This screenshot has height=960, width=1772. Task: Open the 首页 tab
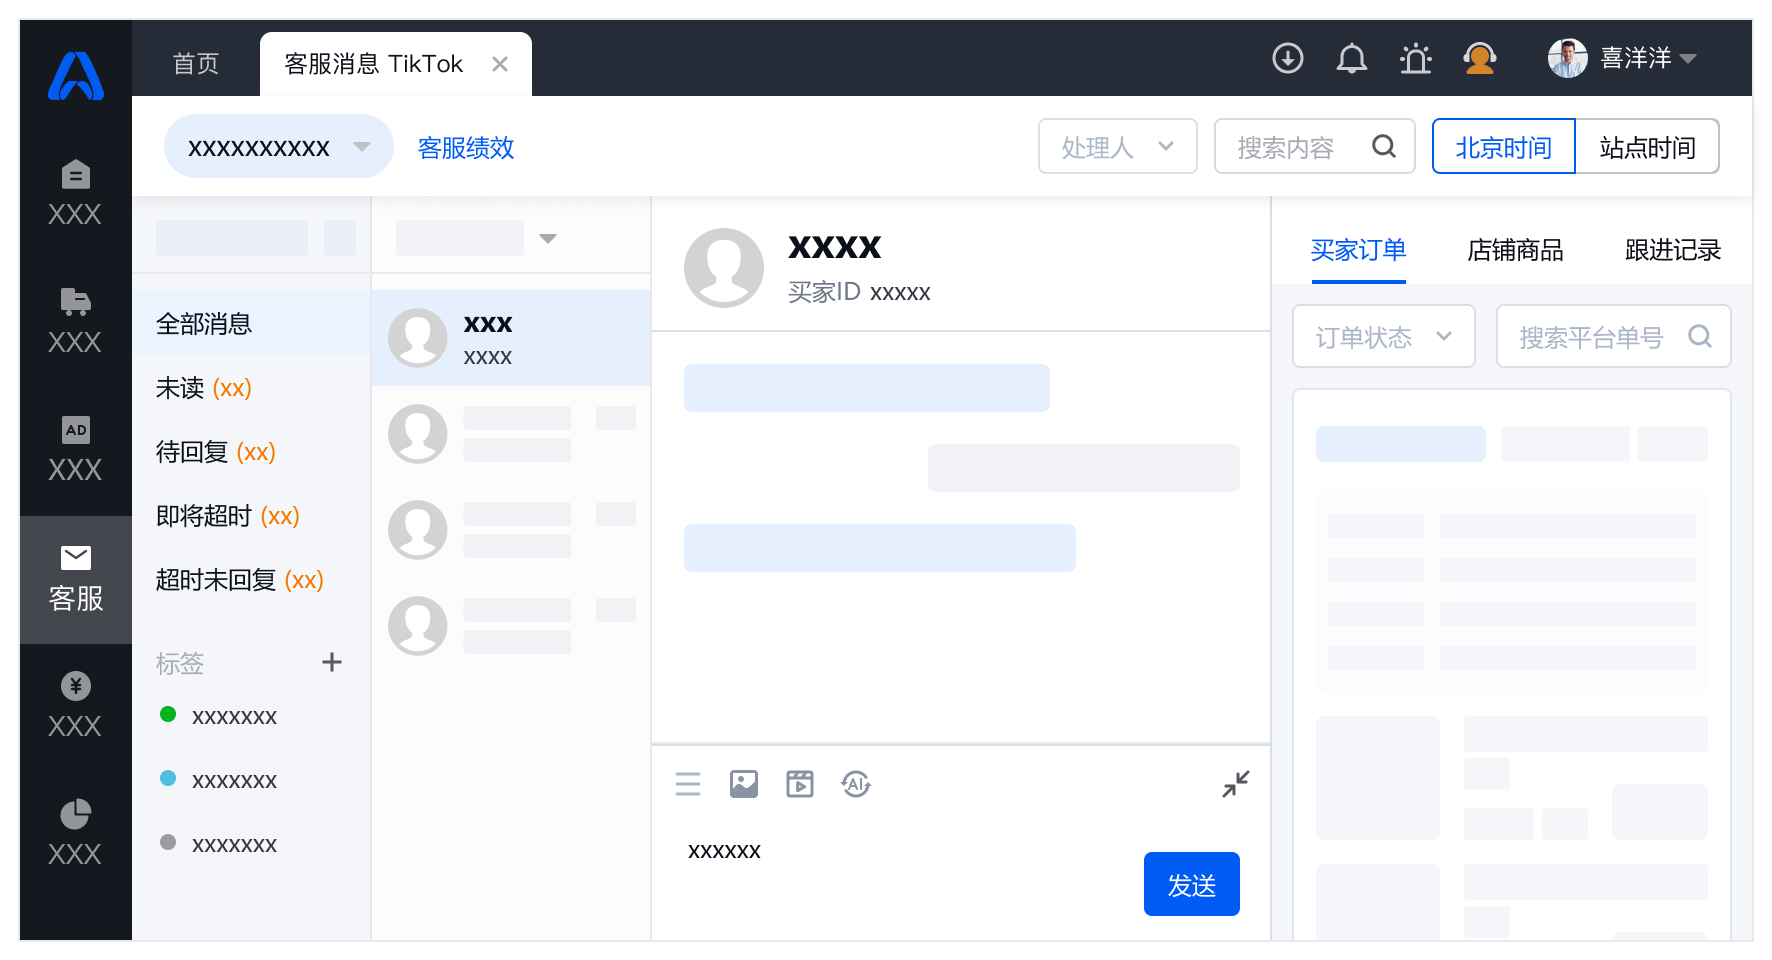tap(196, 64)
